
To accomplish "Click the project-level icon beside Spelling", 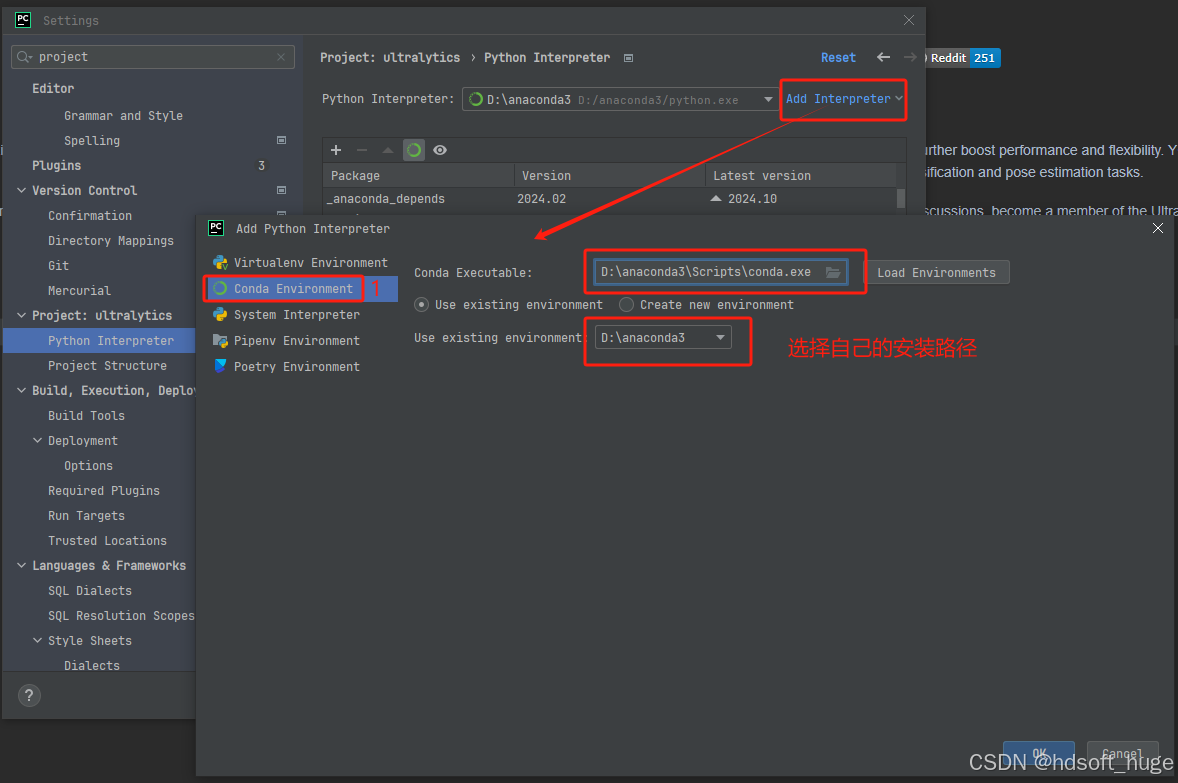I will 282,140.
